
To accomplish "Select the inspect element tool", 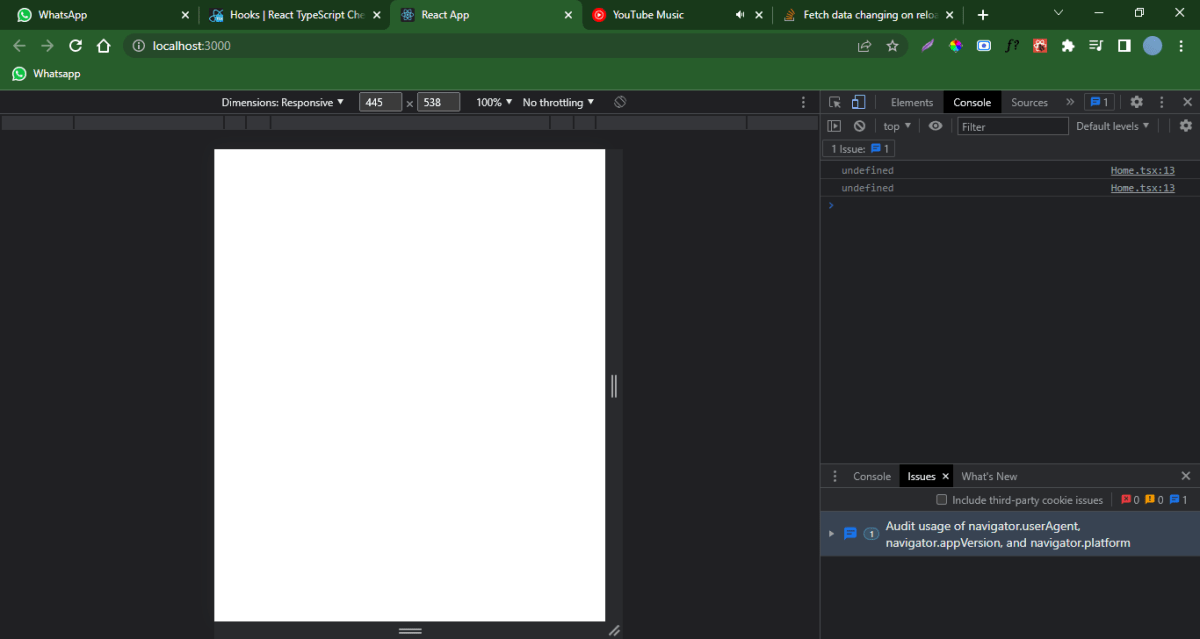I will [x=835, y=101].
